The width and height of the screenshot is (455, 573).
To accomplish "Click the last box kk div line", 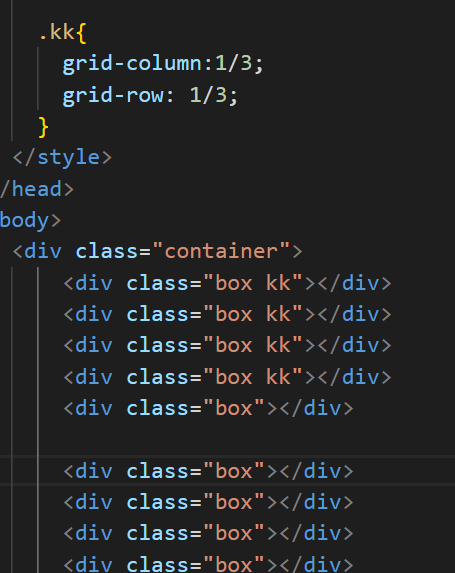I will pyautogui.click(x=227, y=377).
